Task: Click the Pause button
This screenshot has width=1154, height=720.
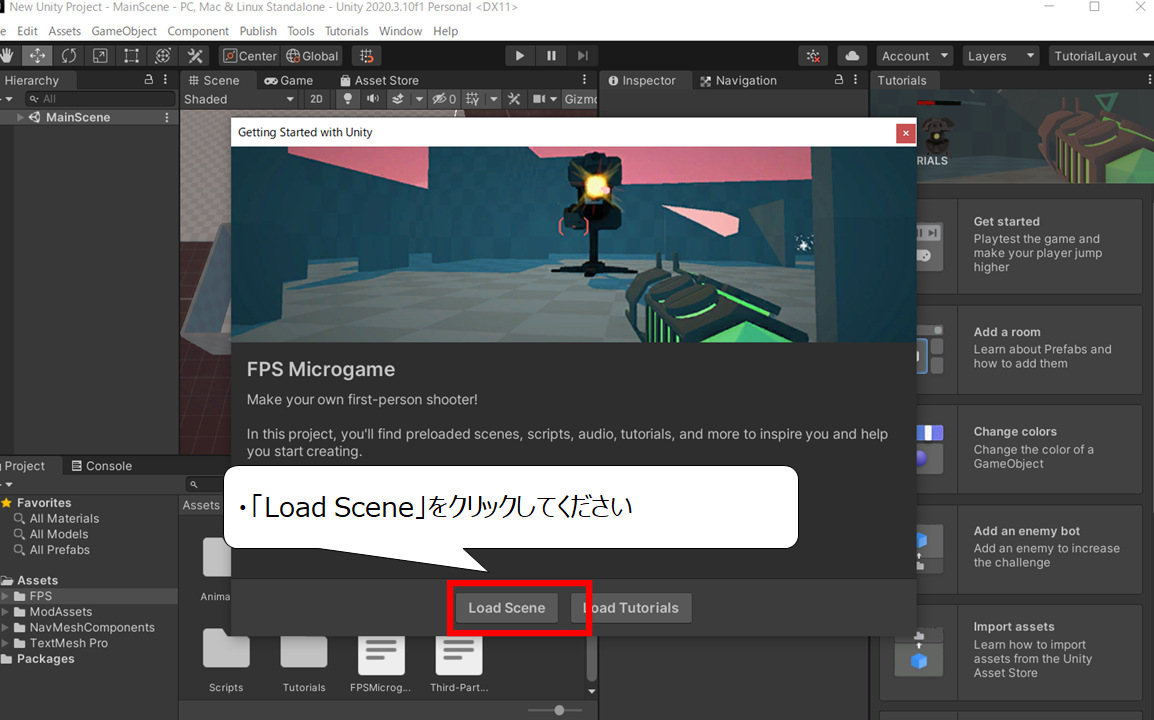Action: click(x=551, y=56)
